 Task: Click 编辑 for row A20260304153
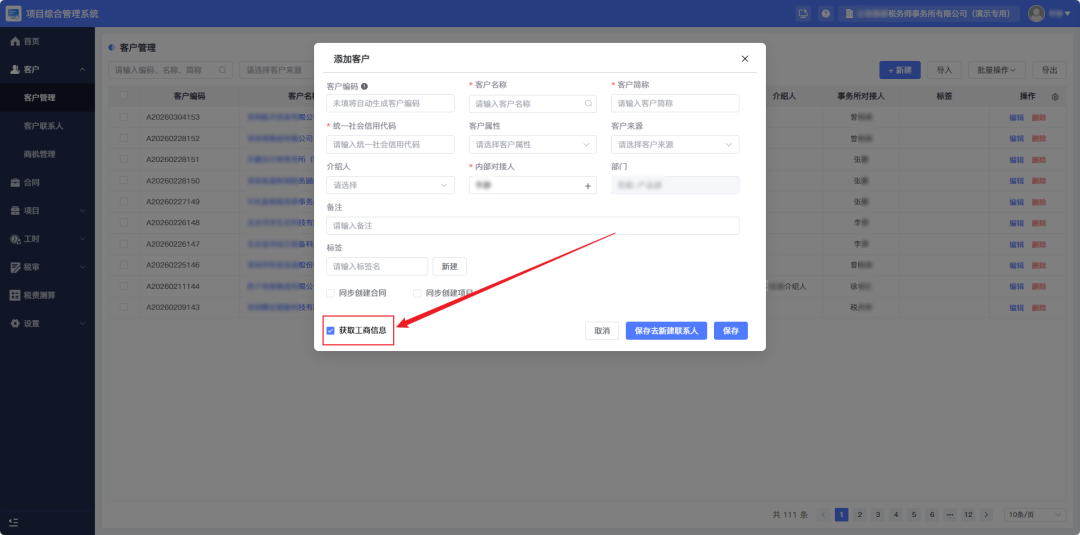1017,117
